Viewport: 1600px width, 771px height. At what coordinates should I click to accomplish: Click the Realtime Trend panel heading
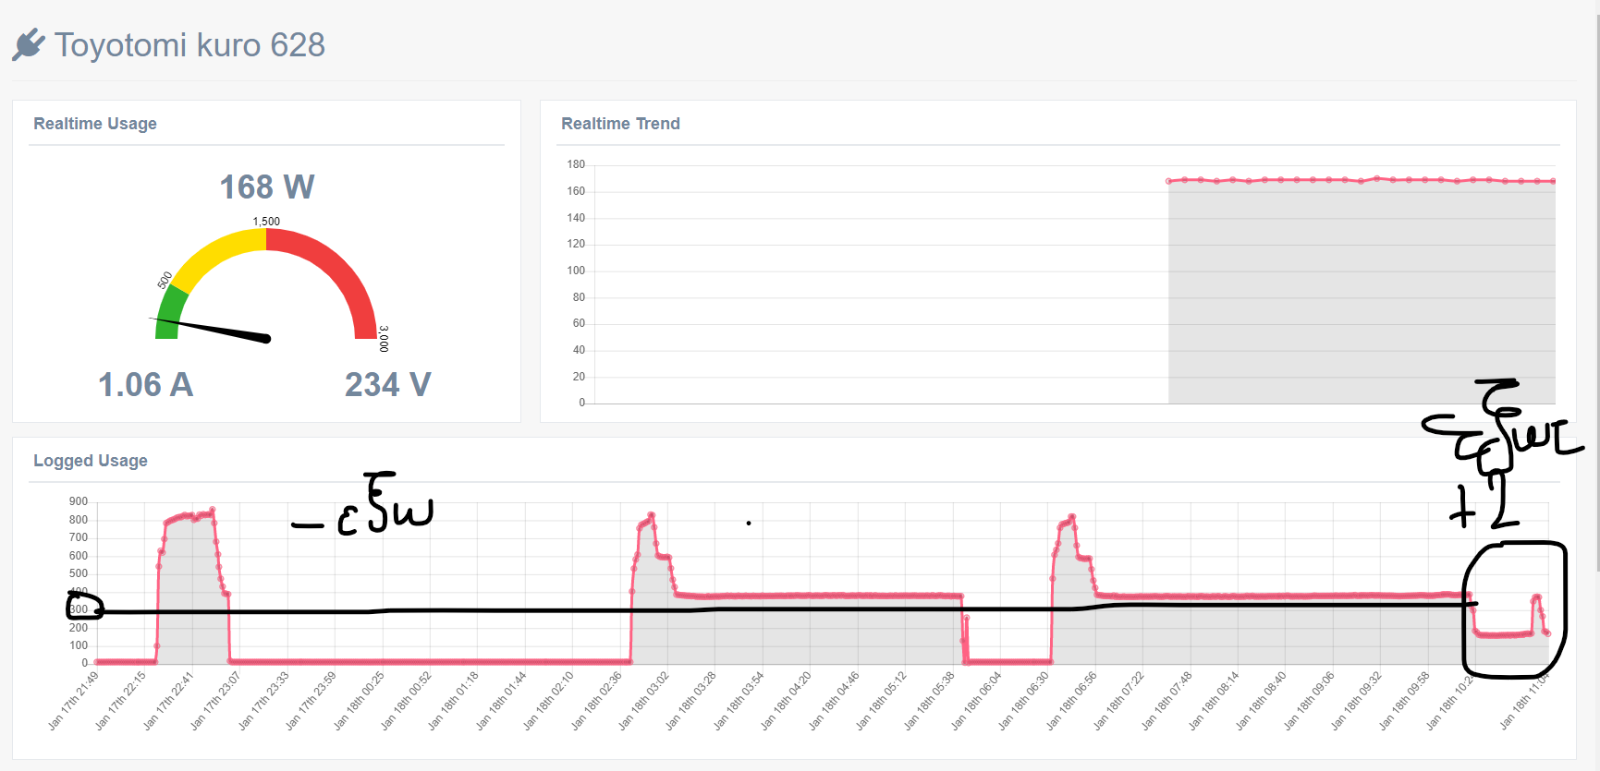620,124
